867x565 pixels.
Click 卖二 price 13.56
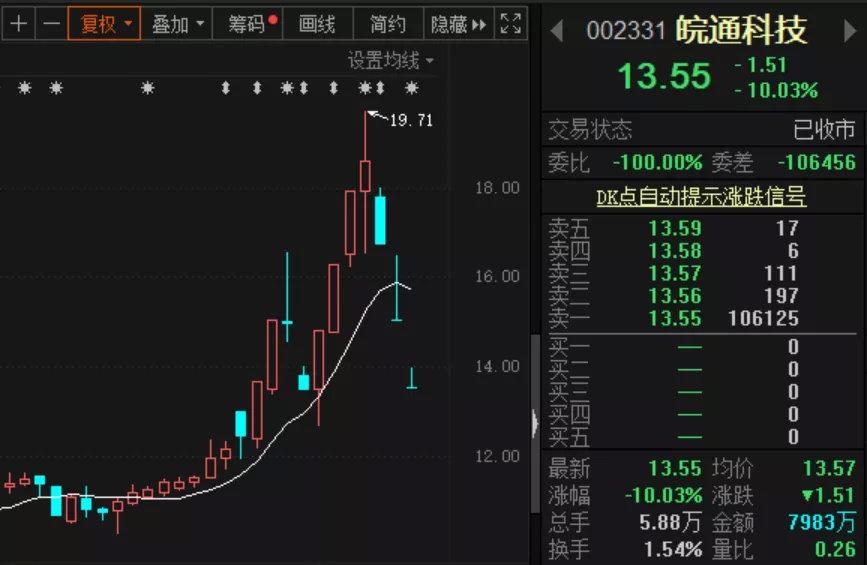coord(675,296)
